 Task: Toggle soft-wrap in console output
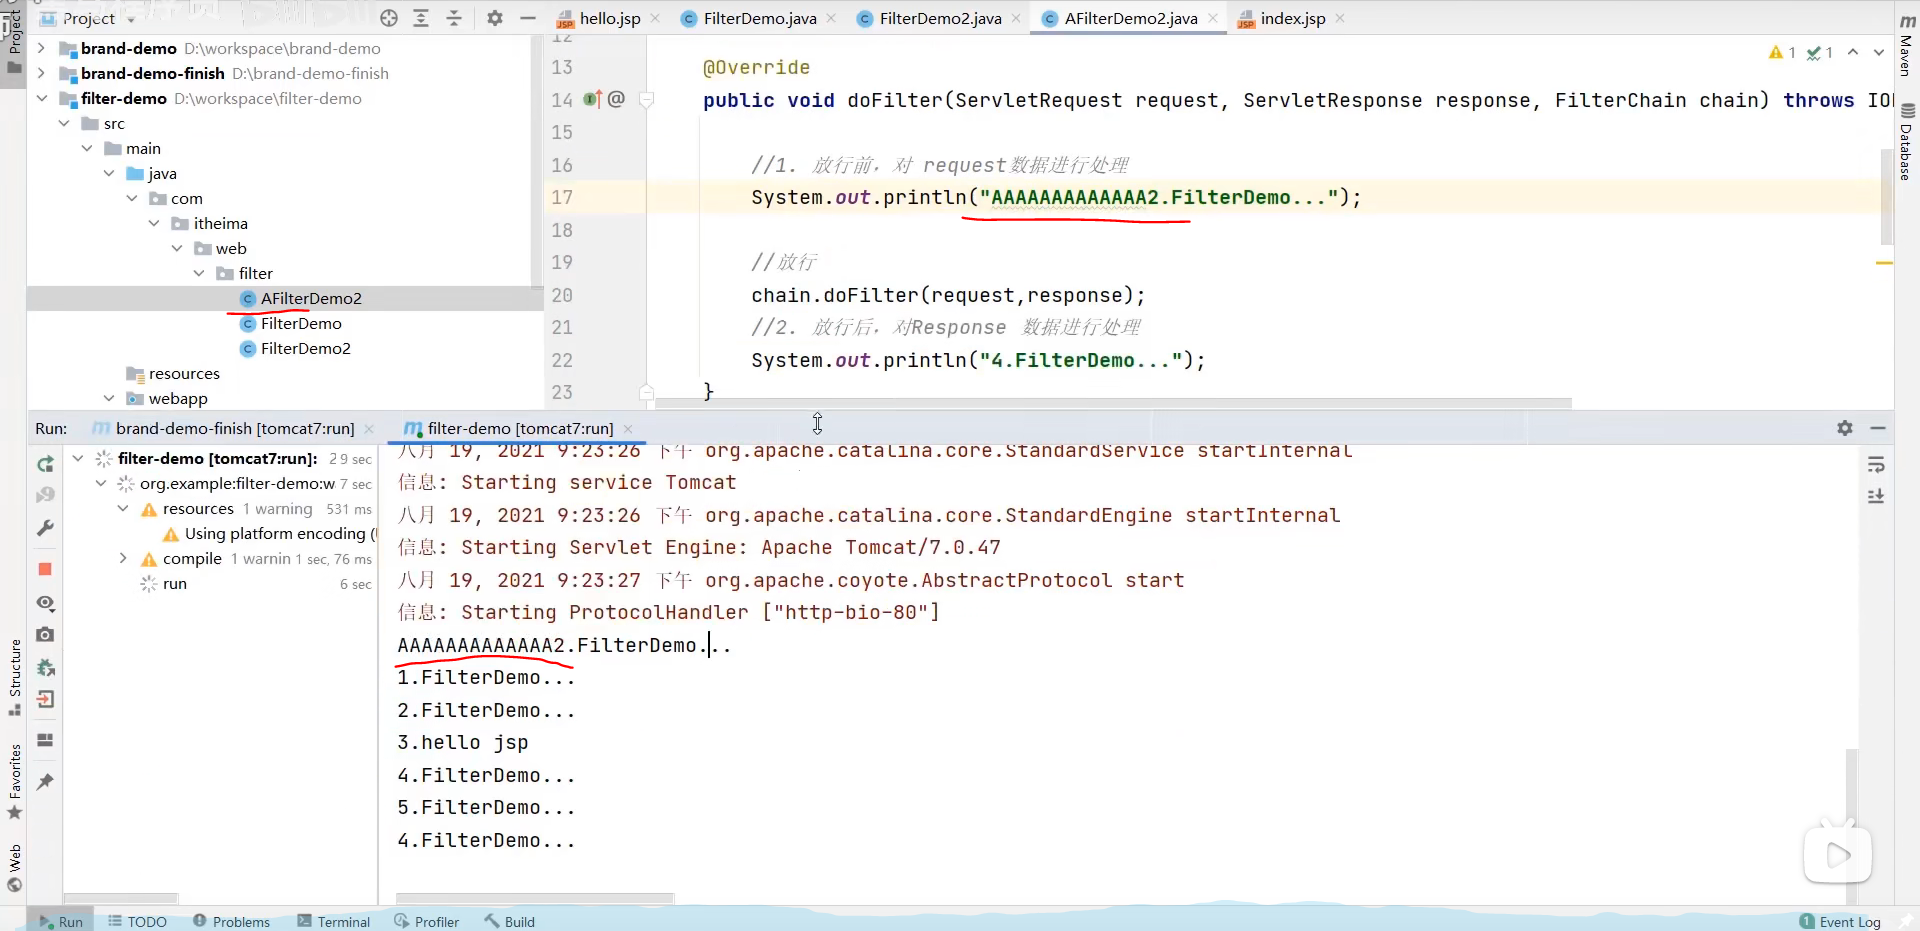(x=1876, y=465)
